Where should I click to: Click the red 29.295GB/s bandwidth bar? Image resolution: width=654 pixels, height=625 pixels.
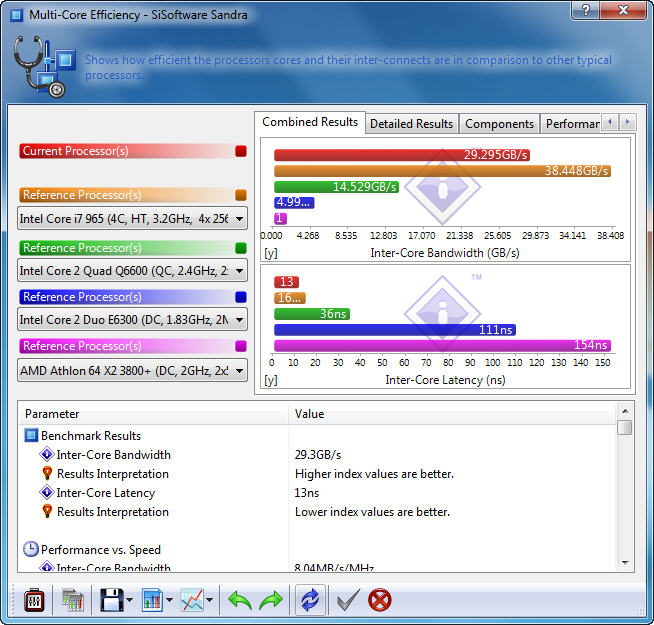click(402, 155)
